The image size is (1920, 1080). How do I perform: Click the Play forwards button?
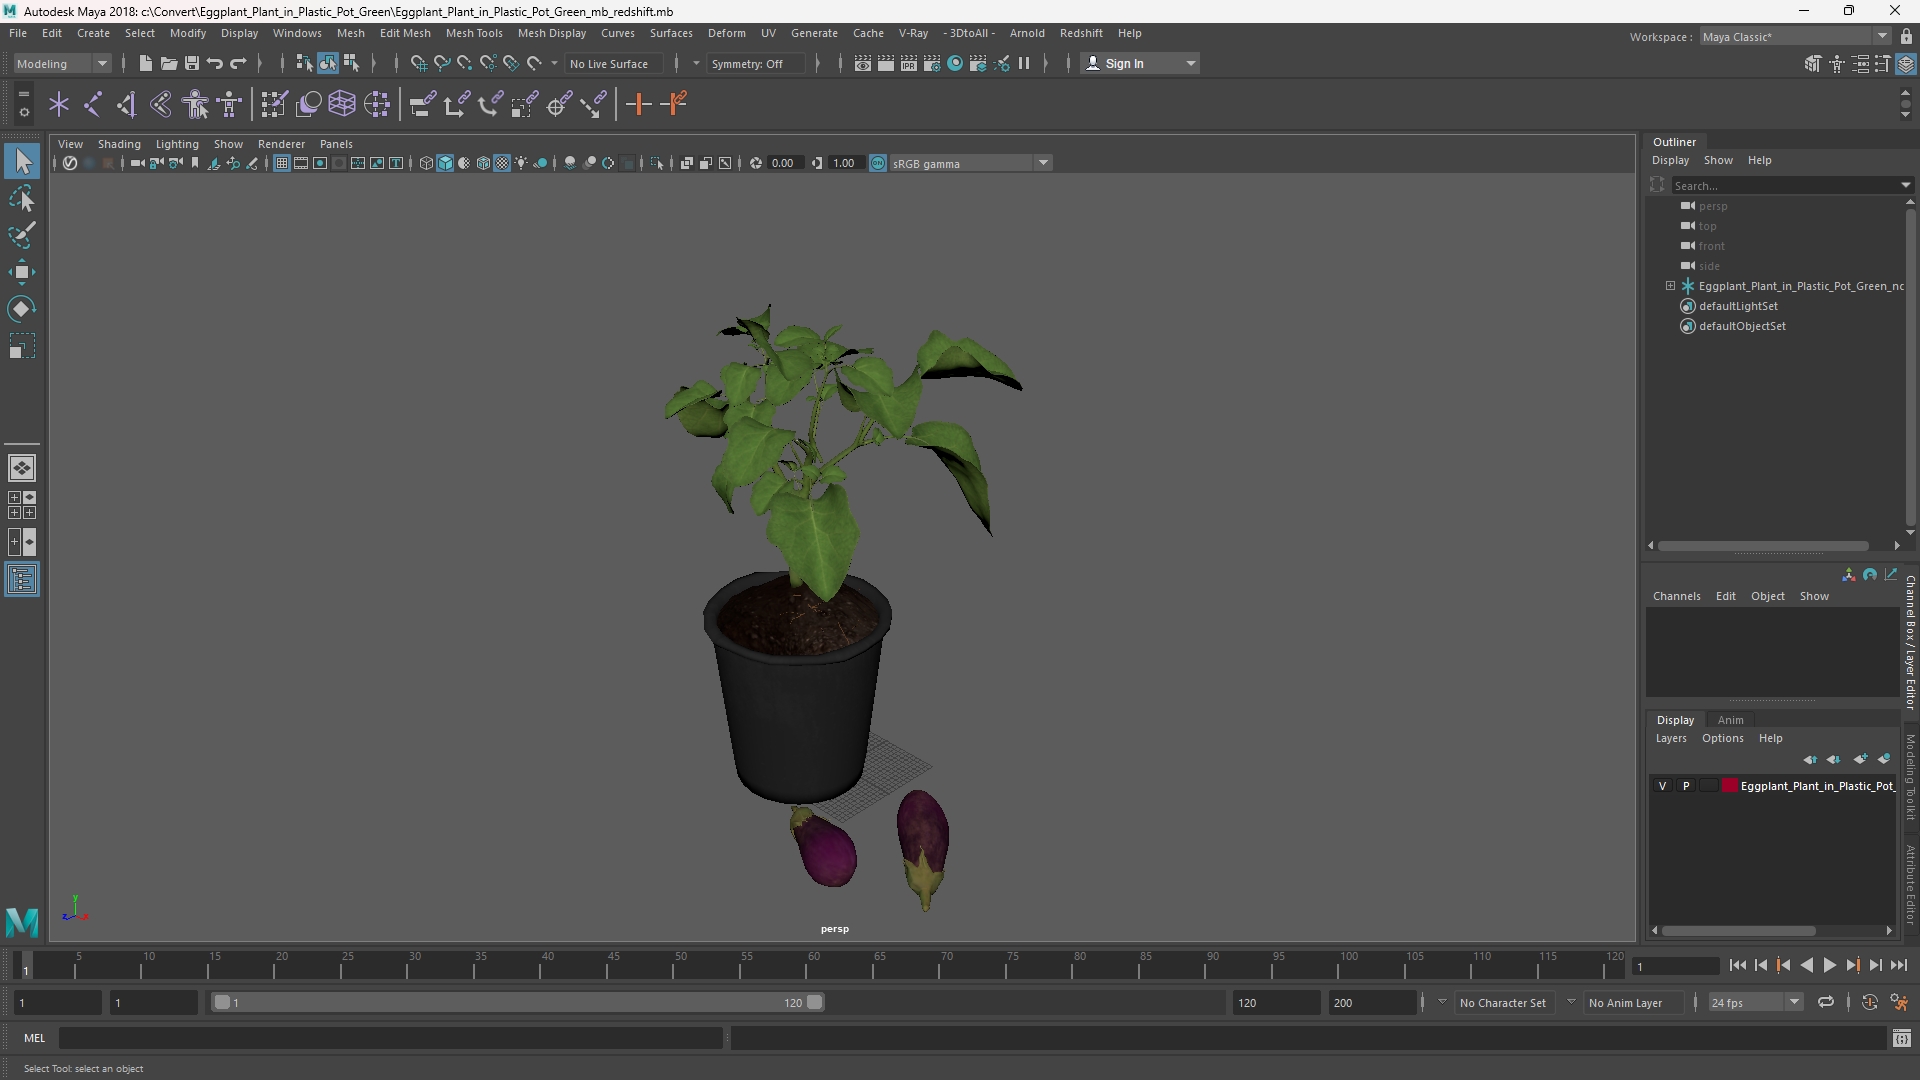pyautogui.click(x=1829, y=965)
